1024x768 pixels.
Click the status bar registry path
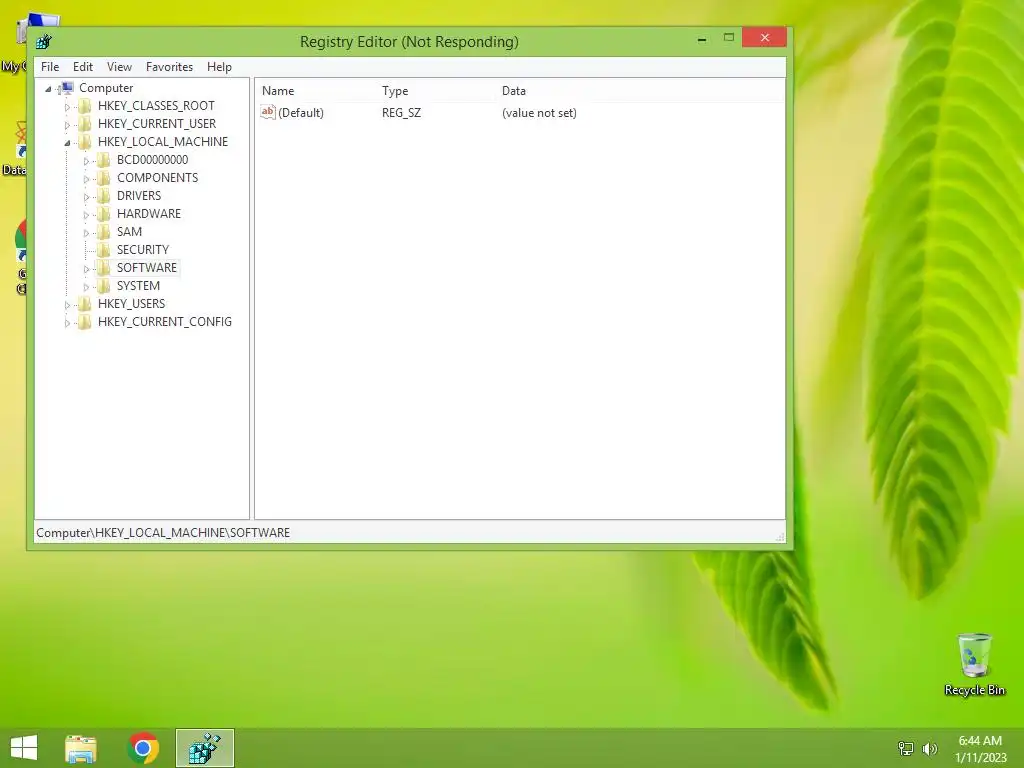[163, 533]
